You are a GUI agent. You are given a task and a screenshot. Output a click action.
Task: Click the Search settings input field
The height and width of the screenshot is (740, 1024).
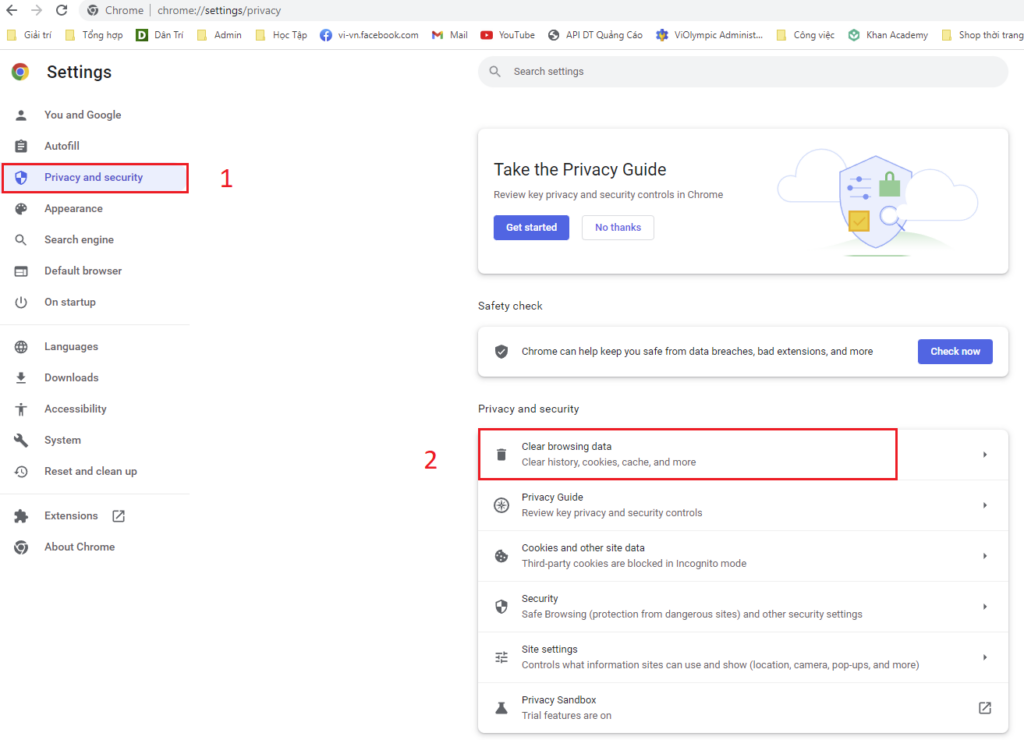tap(743, 71)
